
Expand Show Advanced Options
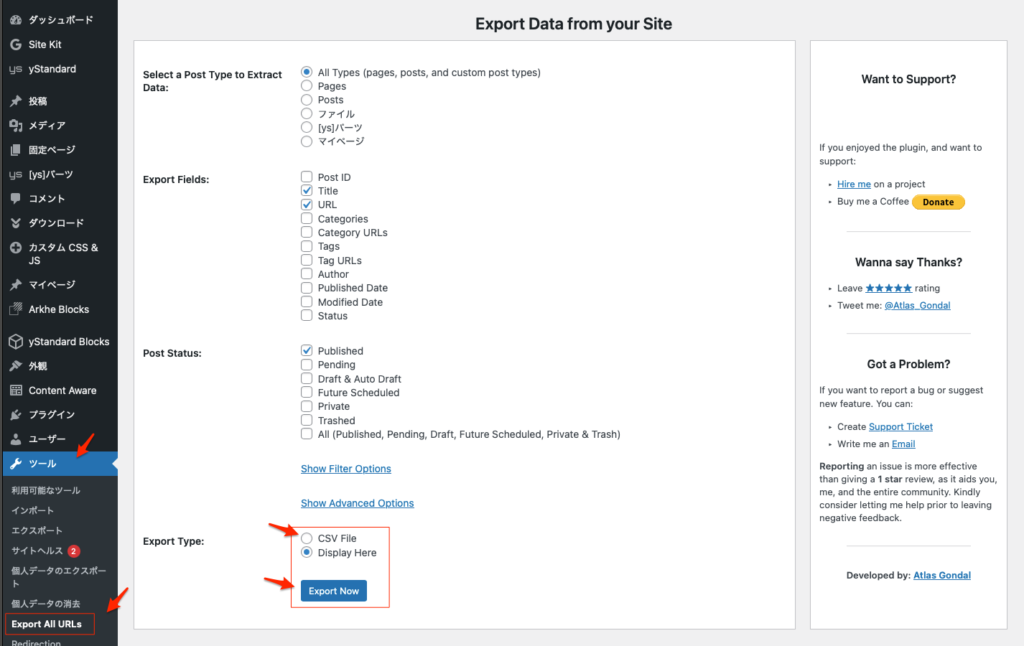pyautogui.click(x=357, y=503)
